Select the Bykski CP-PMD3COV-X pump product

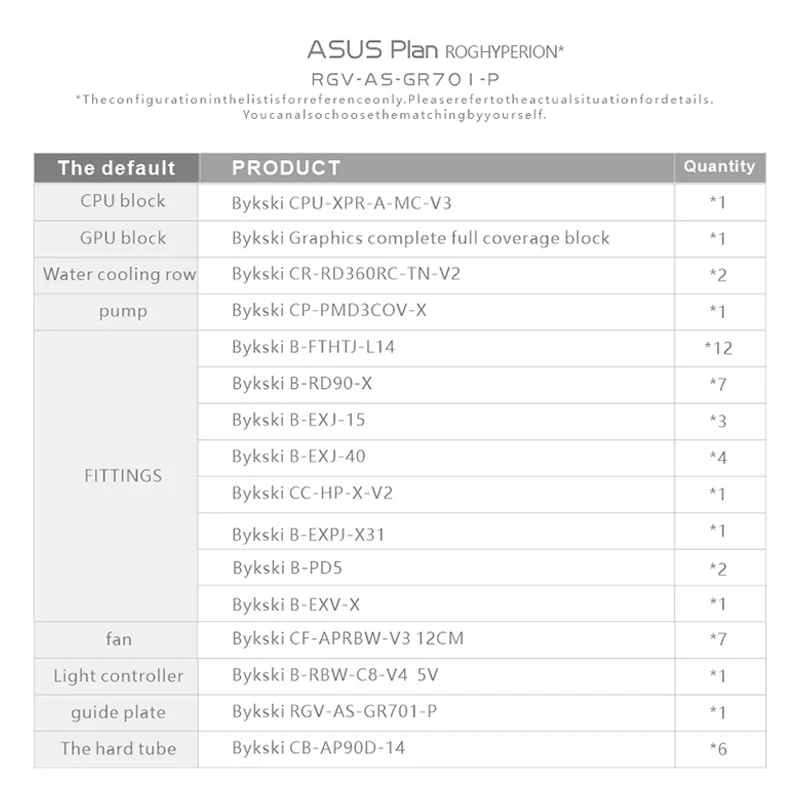tap(329, 310)
